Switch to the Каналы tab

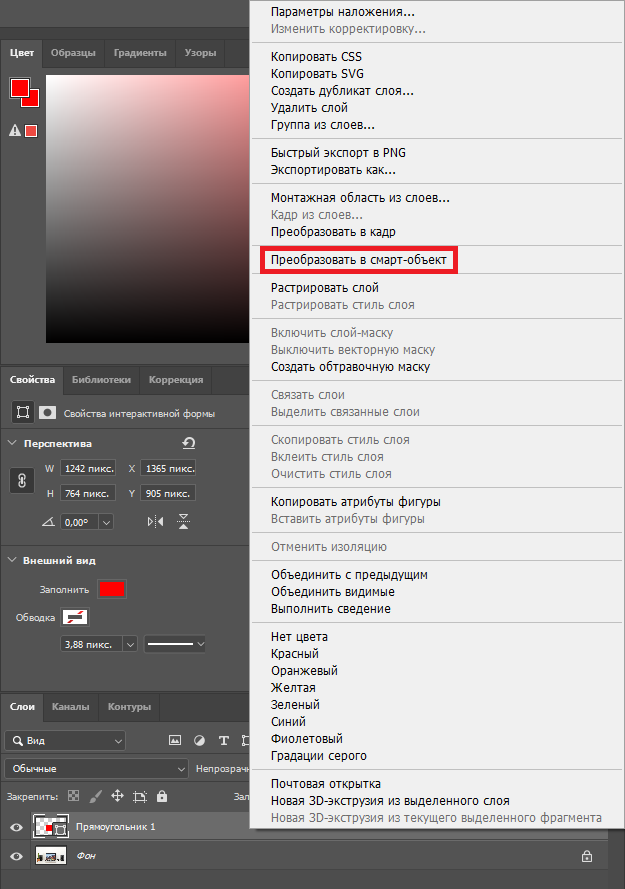point(70,706)
